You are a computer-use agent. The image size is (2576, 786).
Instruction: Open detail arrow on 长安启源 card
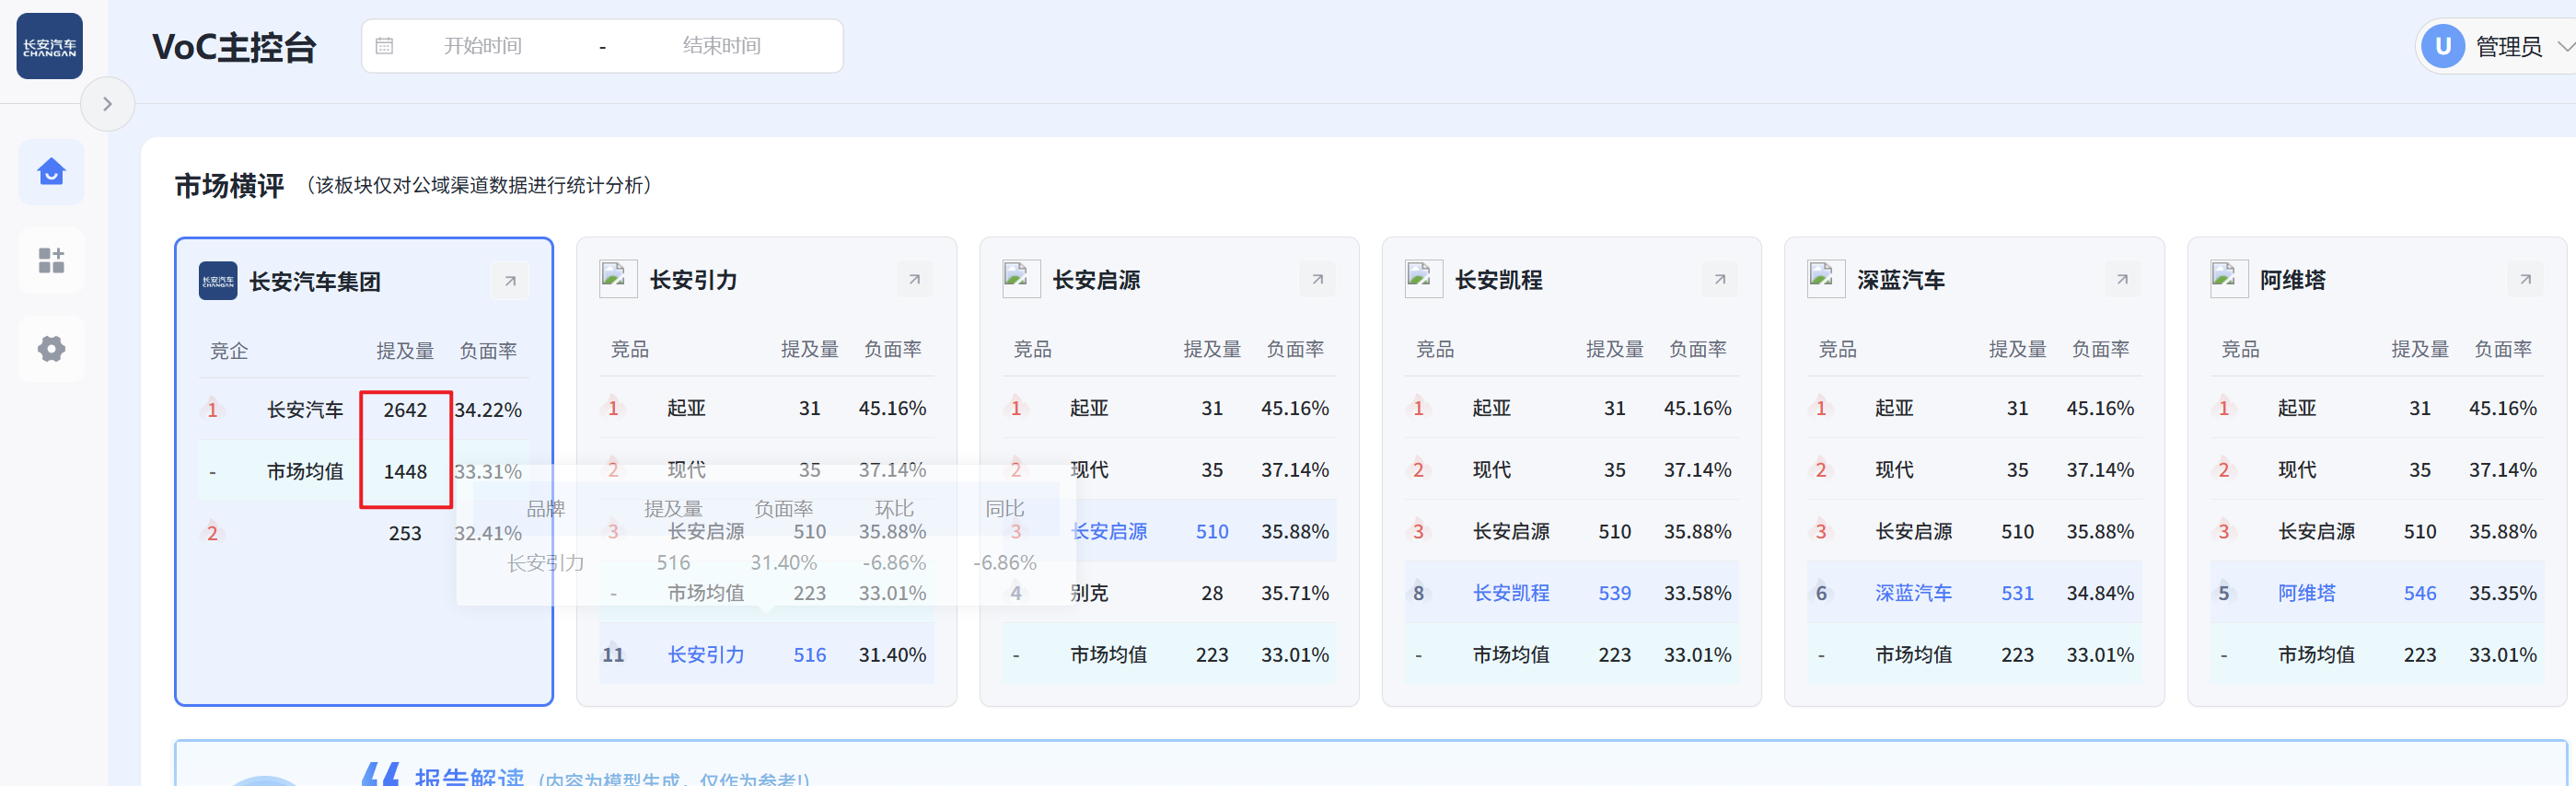1317,279
